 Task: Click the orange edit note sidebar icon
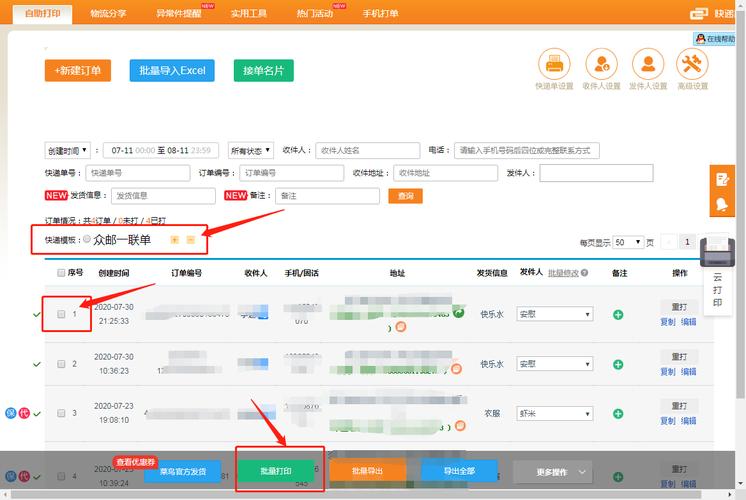point(722,180)
